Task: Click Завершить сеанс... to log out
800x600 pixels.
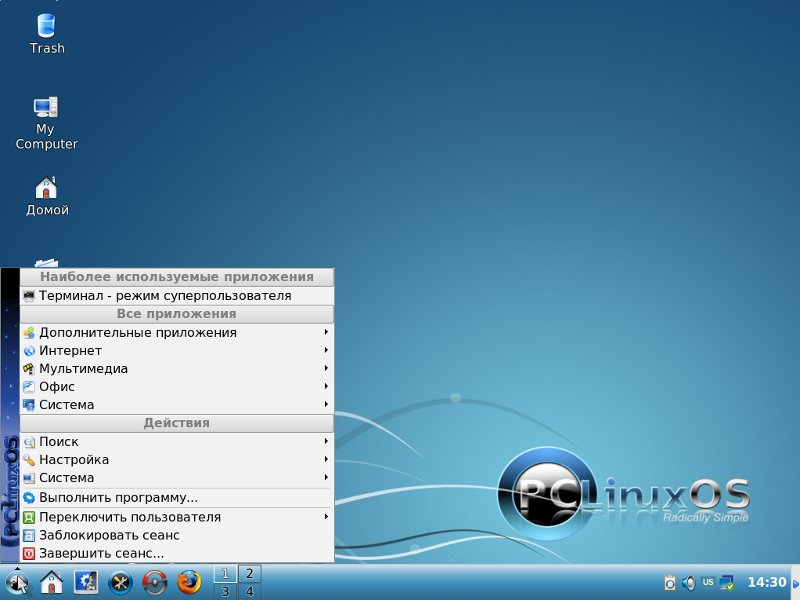Action: 101,553
